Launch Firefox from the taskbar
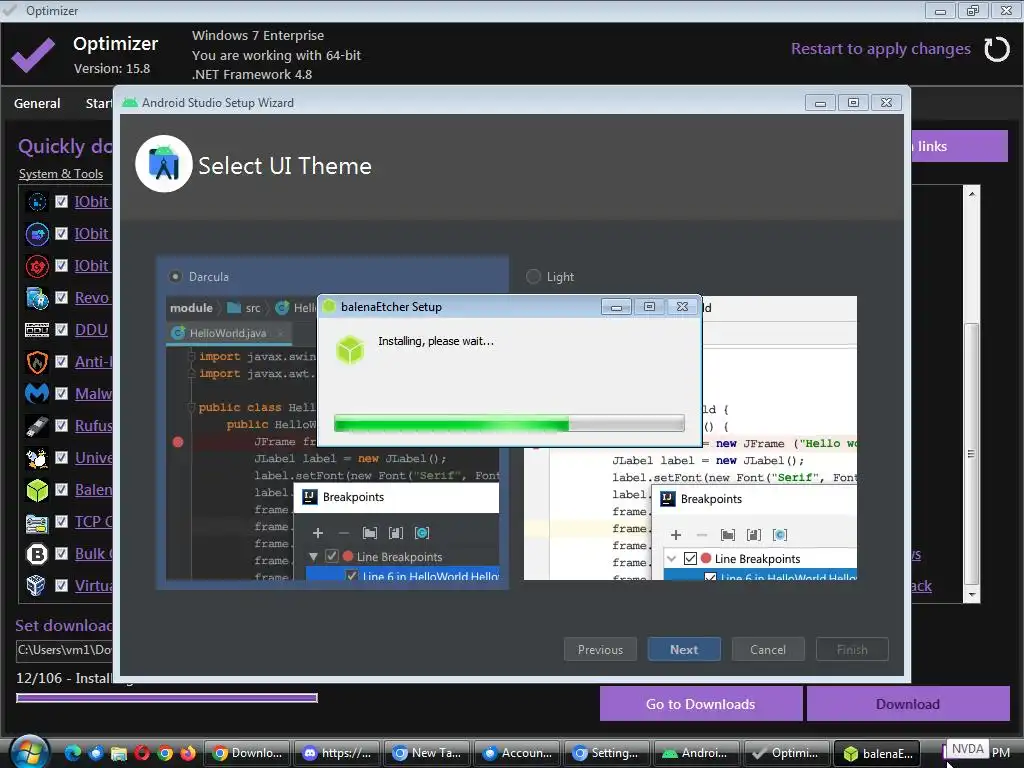 [189, 753]
